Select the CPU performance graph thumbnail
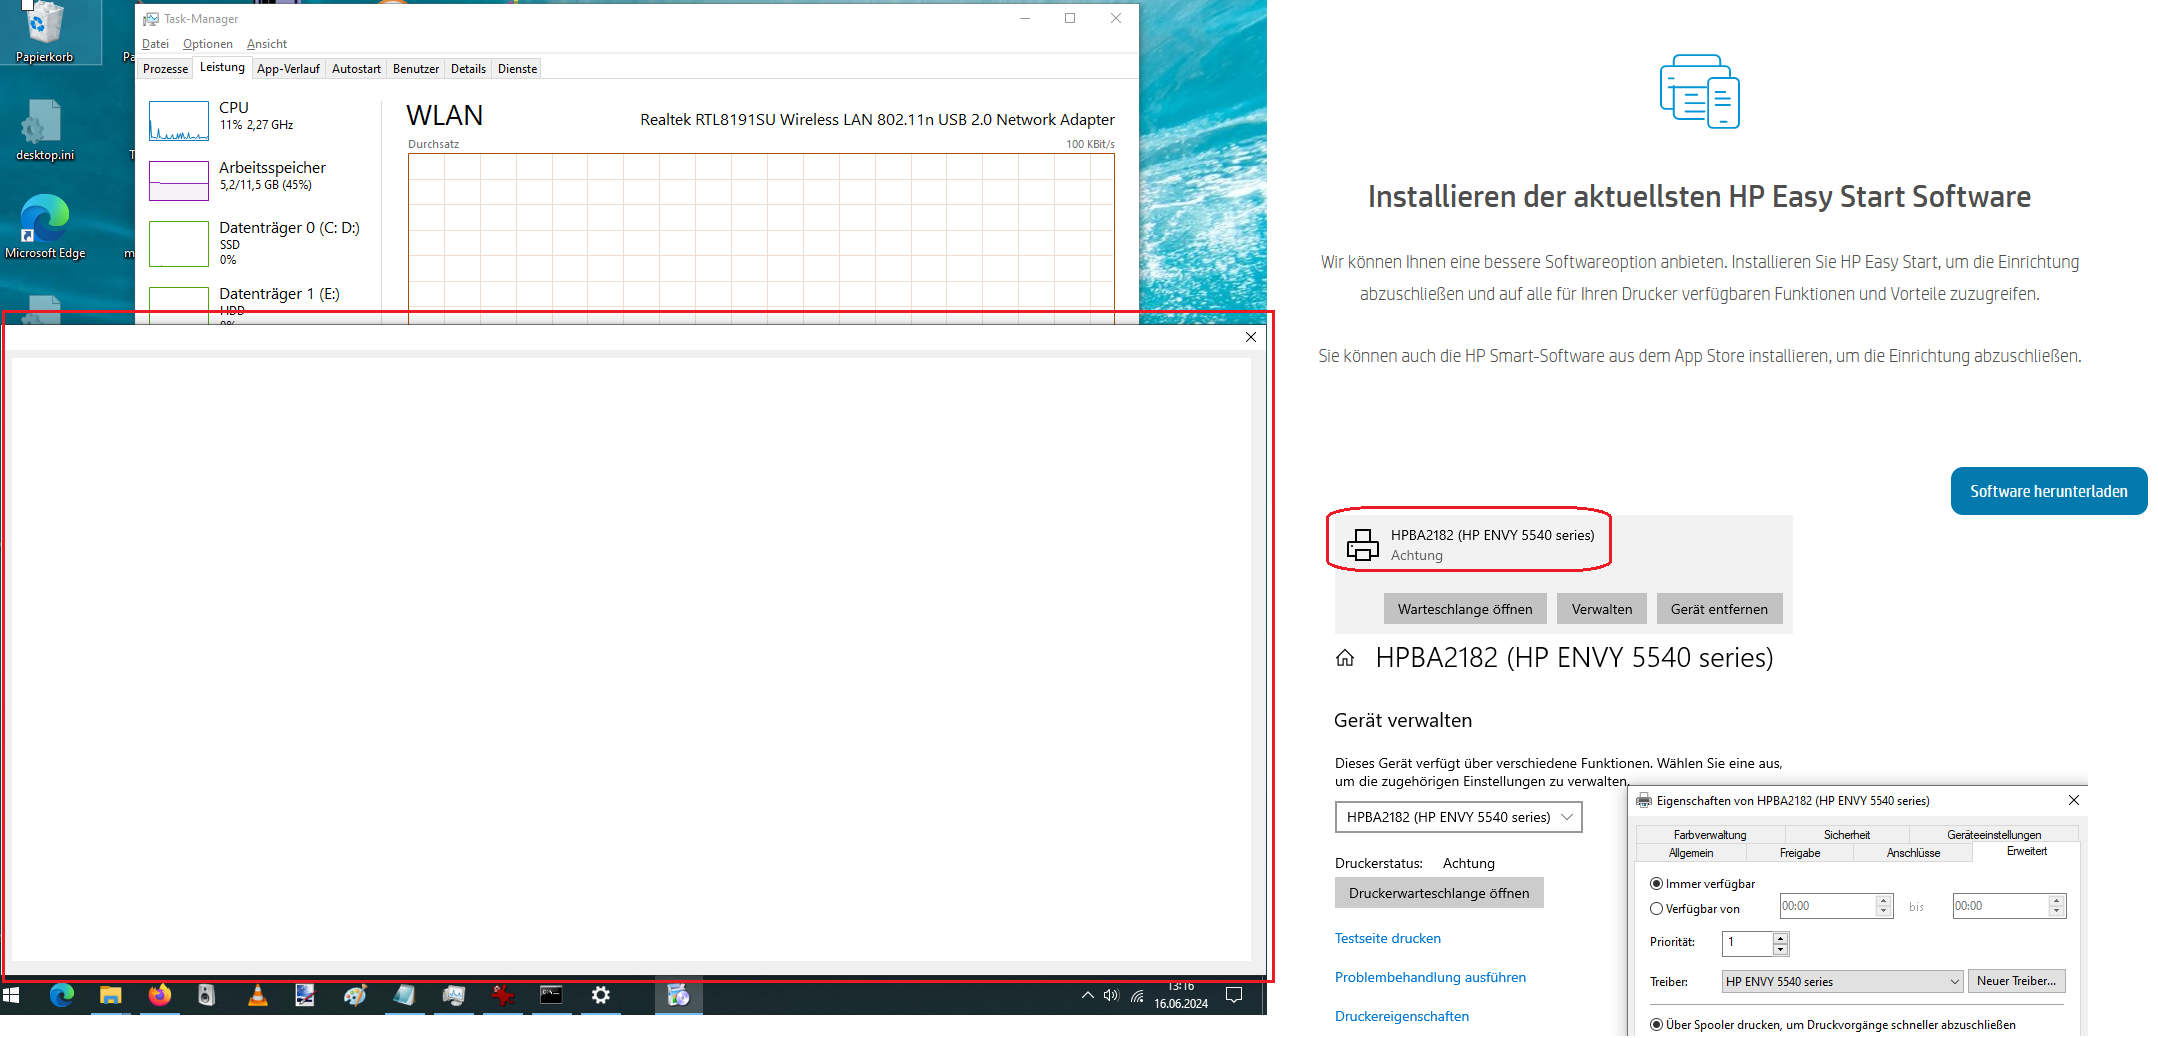The height and width of the screenshot is (1038, 2158). click(179, 120)
